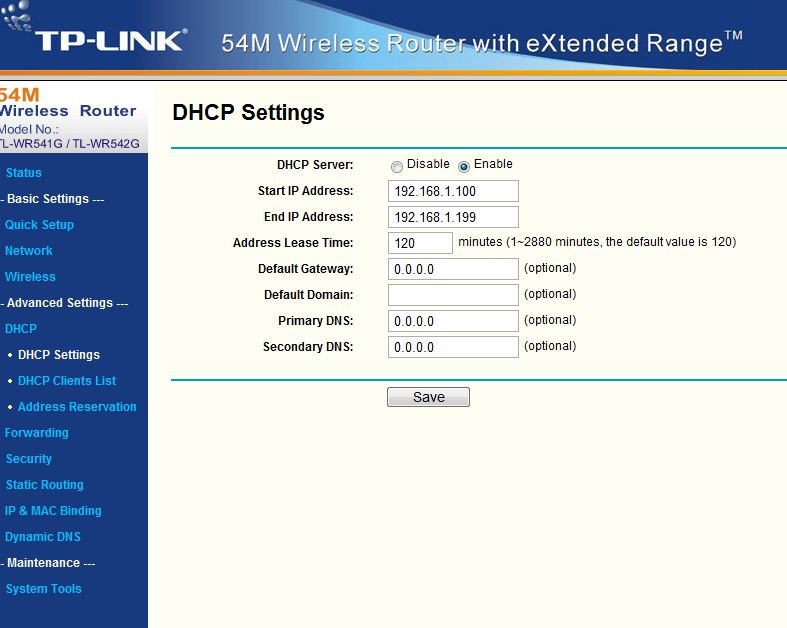Click the Default Gateway input field
787x628 pixels.
point(453,269)
